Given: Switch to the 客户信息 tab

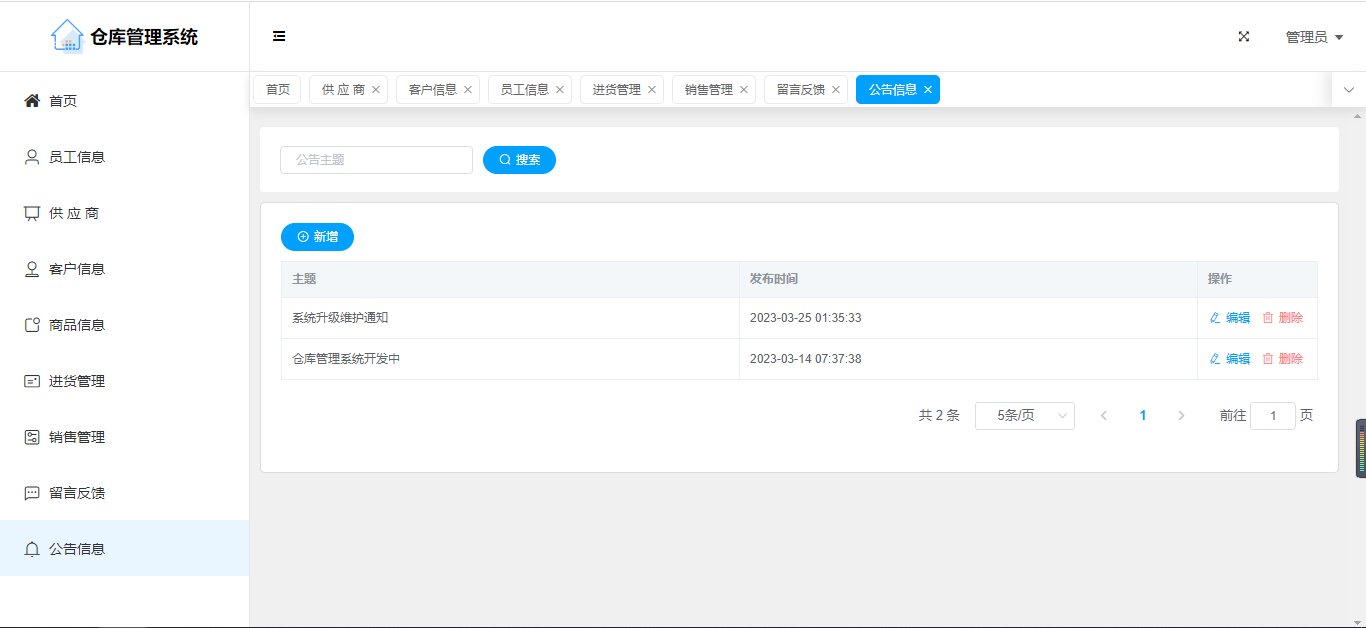Looking at the screenshot, I should coord(432,90).
